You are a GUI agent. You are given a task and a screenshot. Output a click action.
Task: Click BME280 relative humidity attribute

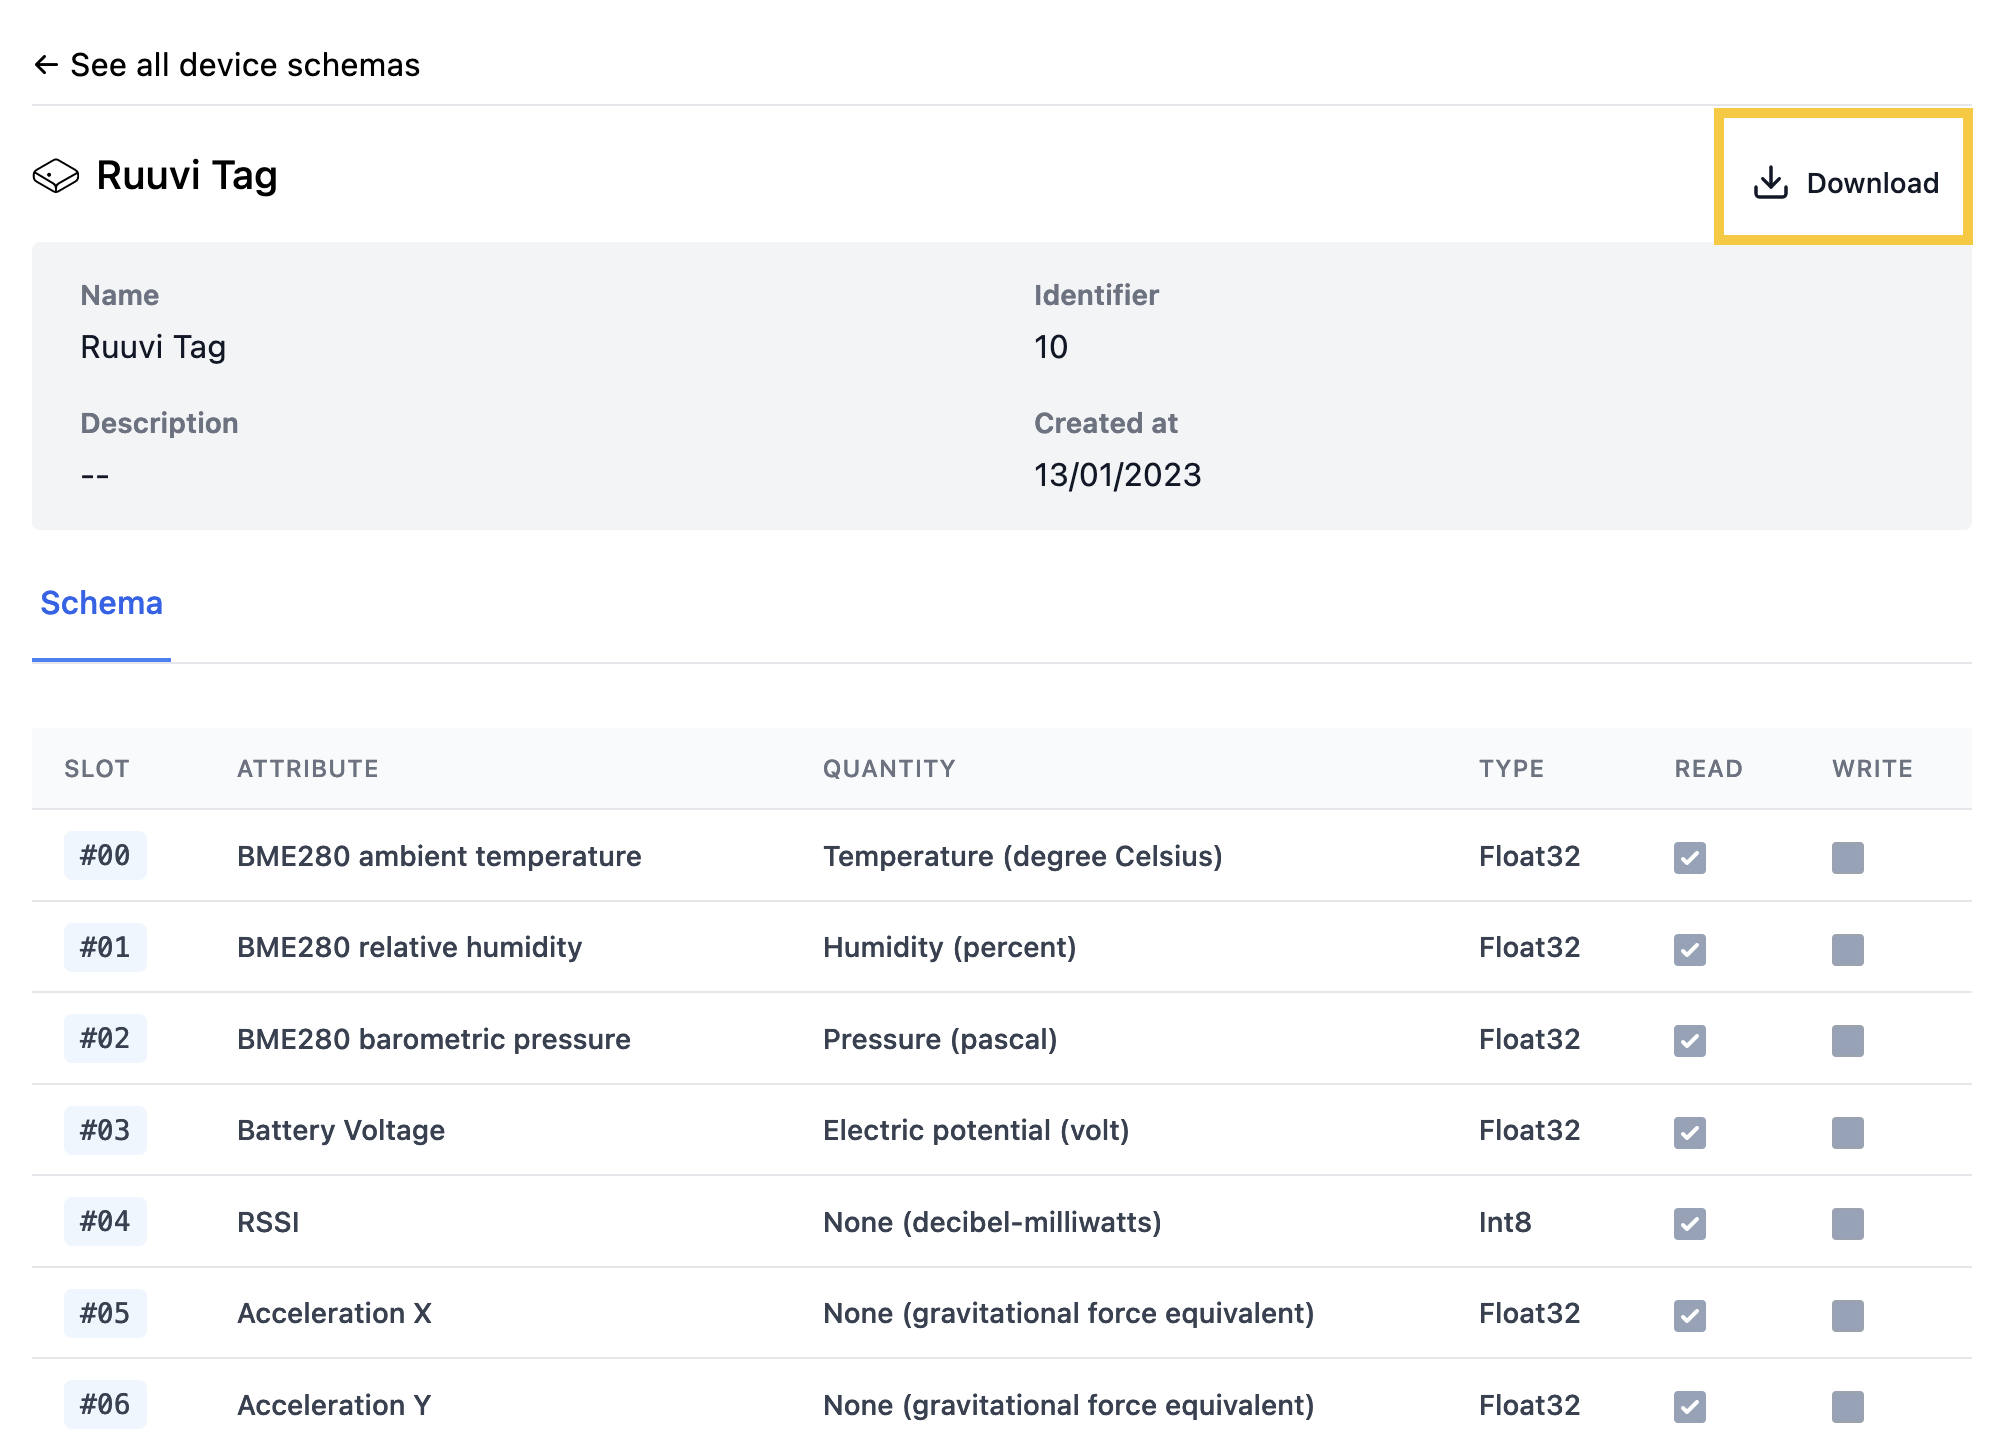[x=409, y=947]
